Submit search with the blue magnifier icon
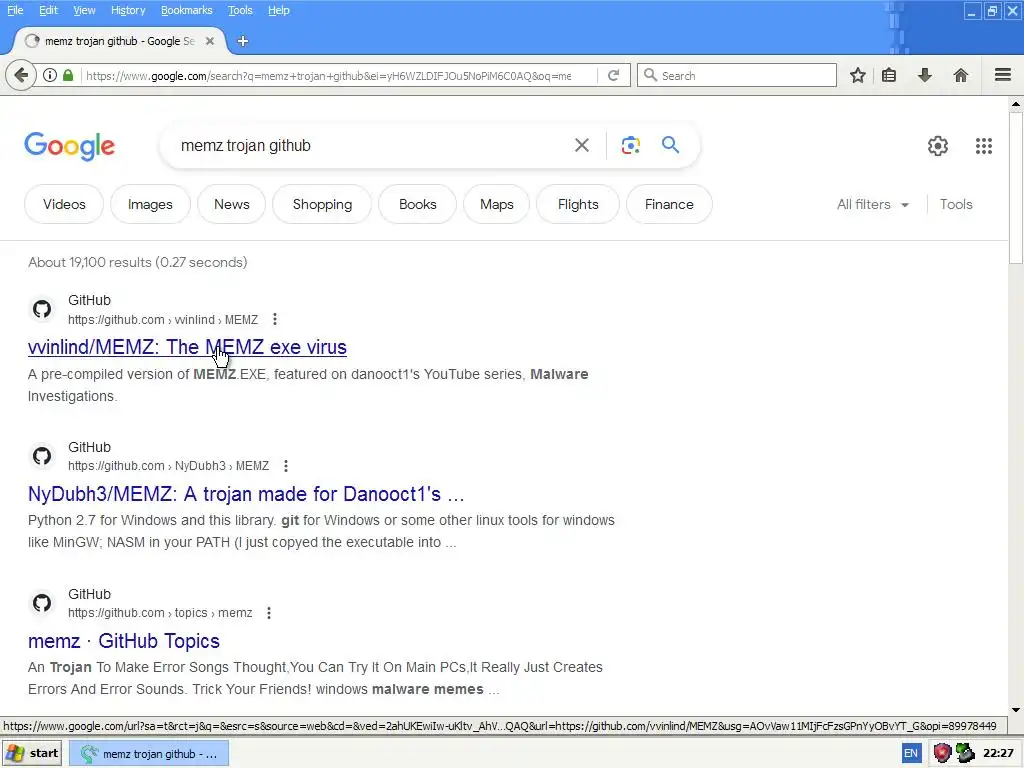 pyautogui.click(x=671, y=144)
